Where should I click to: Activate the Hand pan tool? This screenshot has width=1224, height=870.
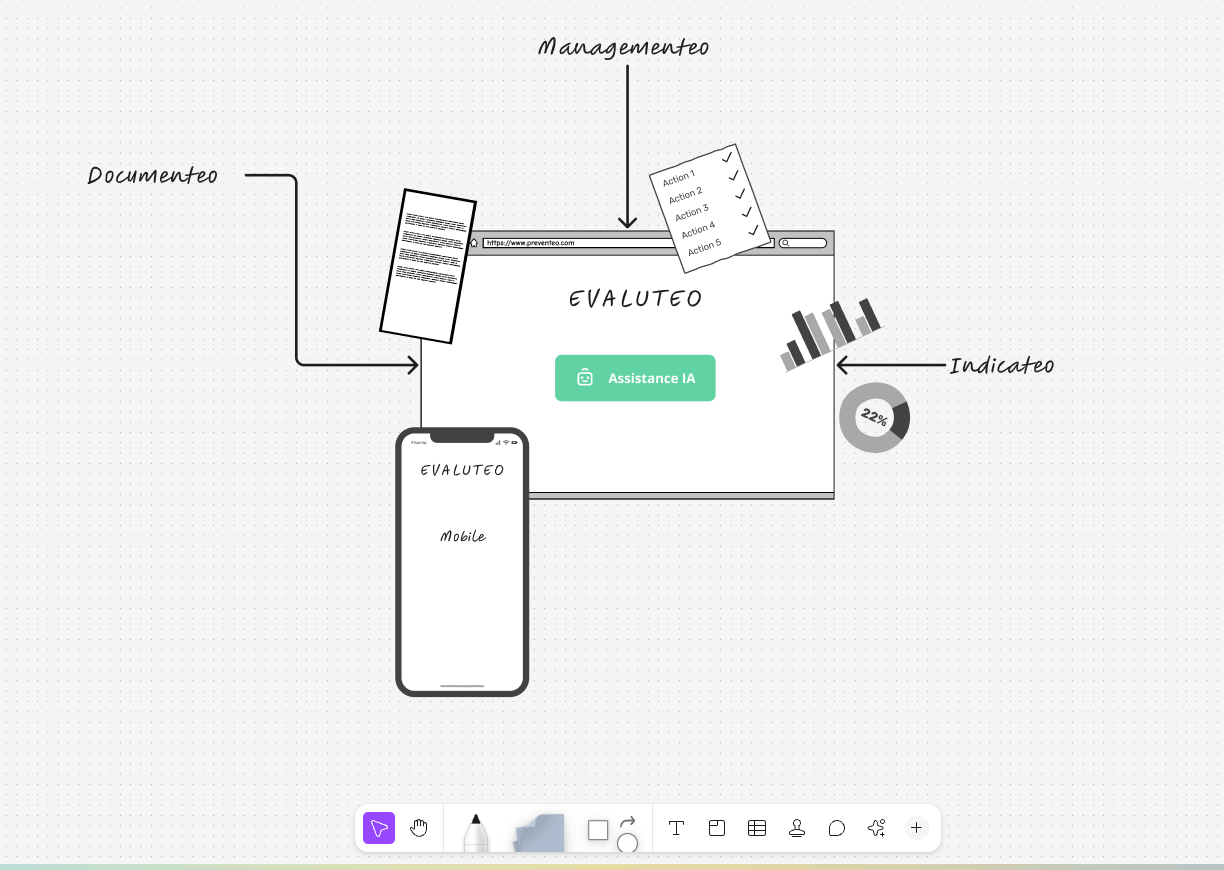(419, 828)
